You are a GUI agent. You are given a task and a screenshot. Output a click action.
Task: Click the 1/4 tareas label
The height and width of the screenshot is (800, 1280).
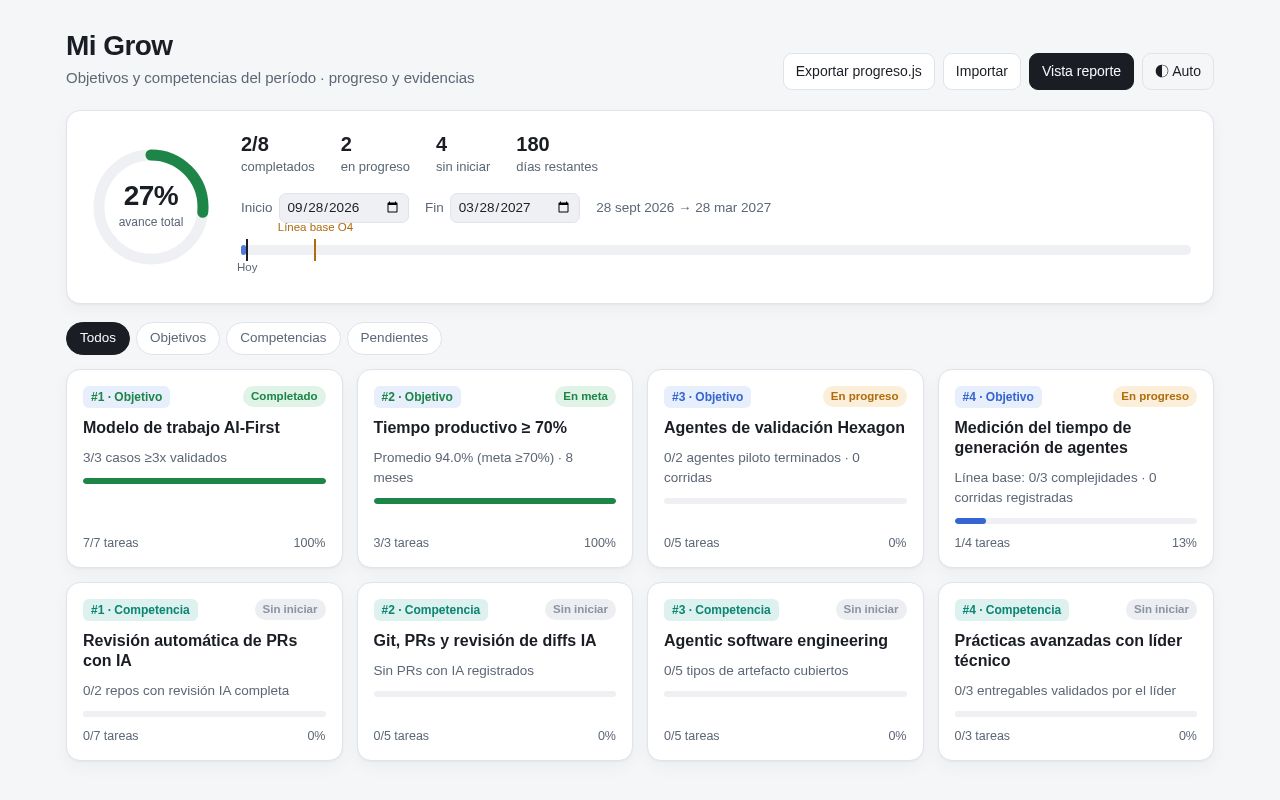[x=982, y=543]
